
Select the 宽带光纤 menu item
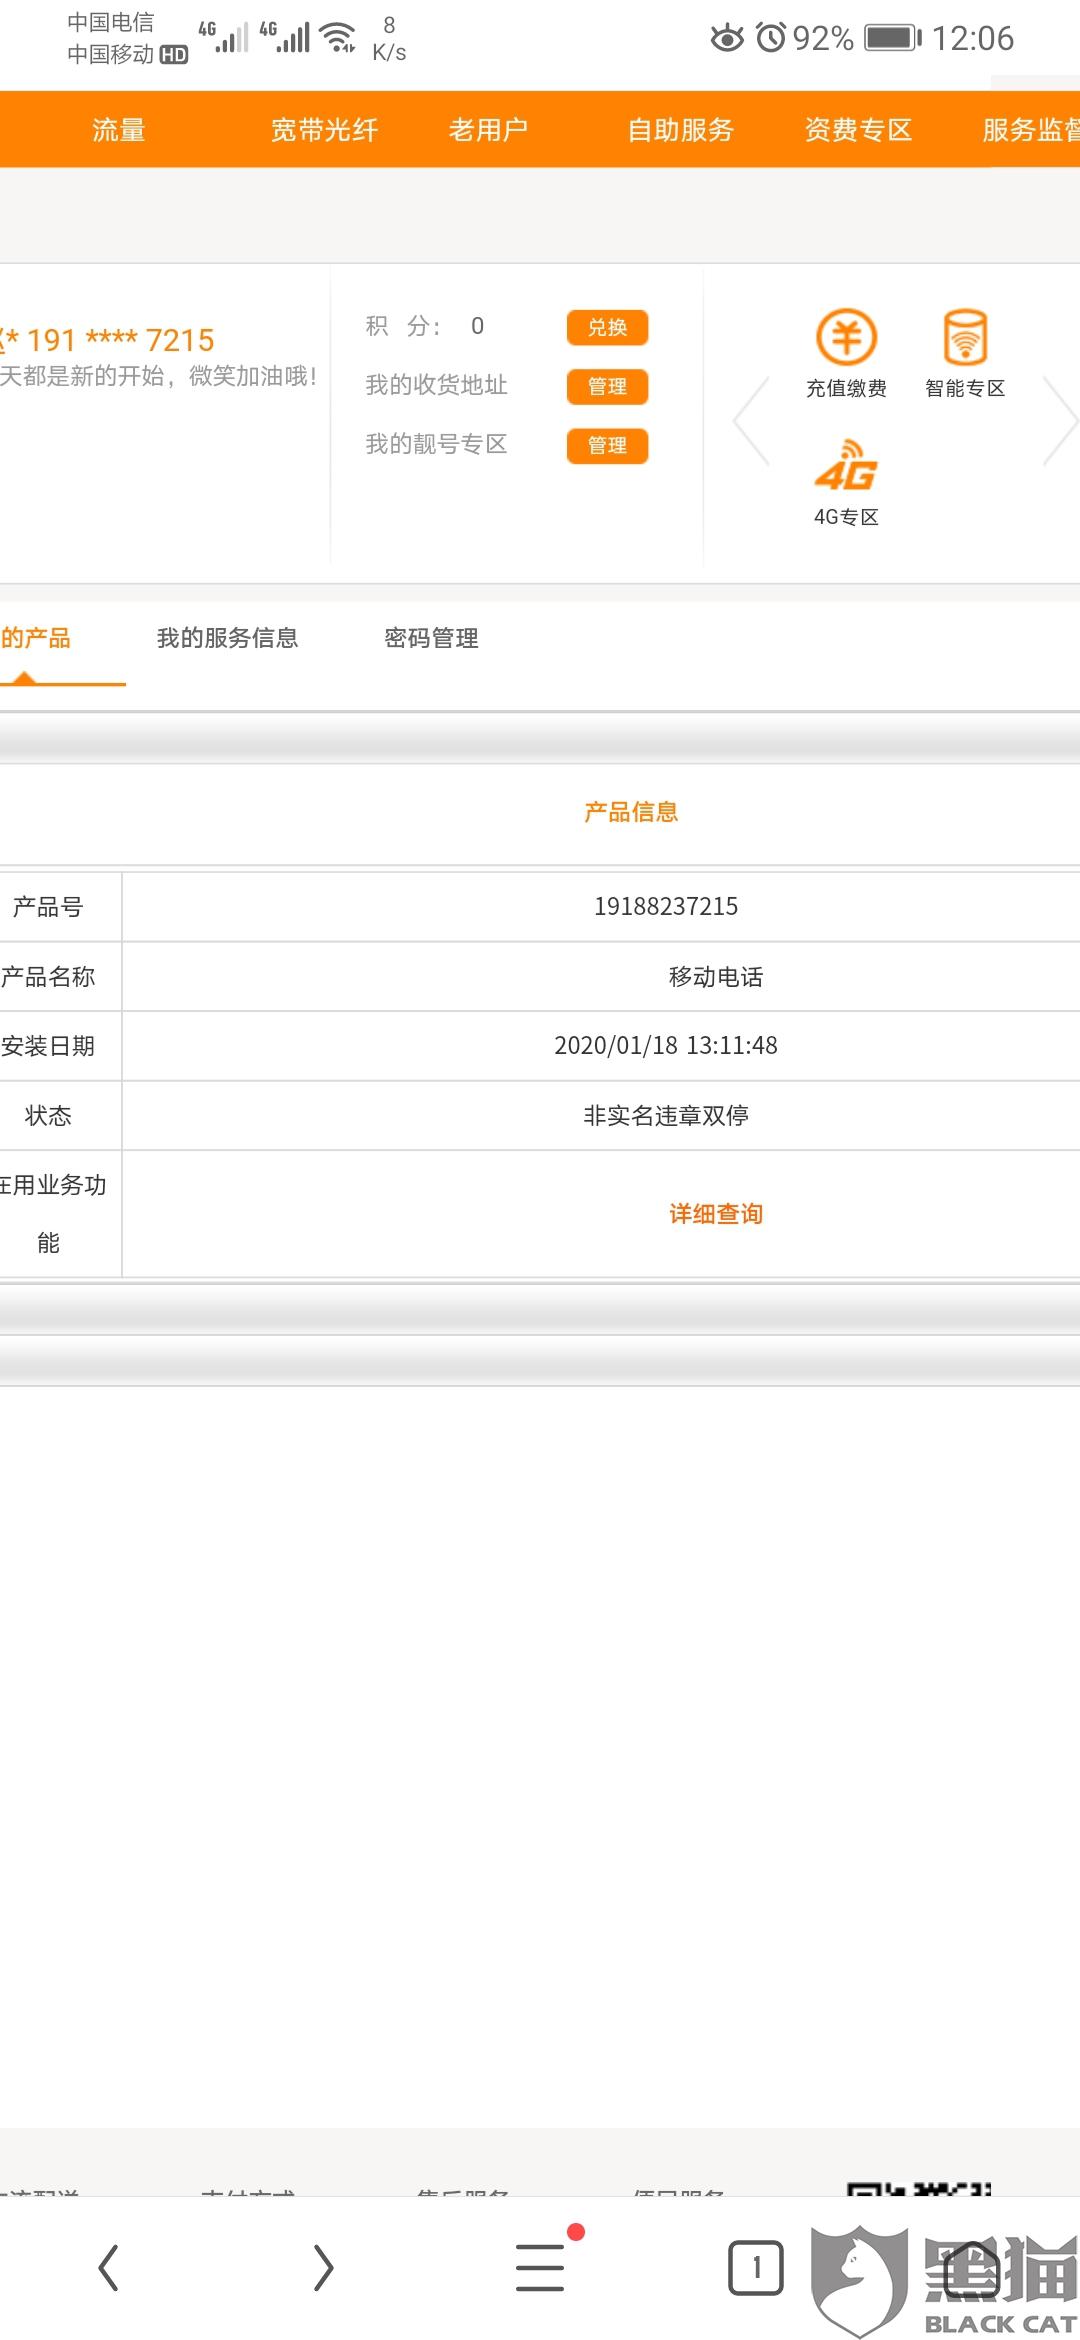(x=325, y=130)
